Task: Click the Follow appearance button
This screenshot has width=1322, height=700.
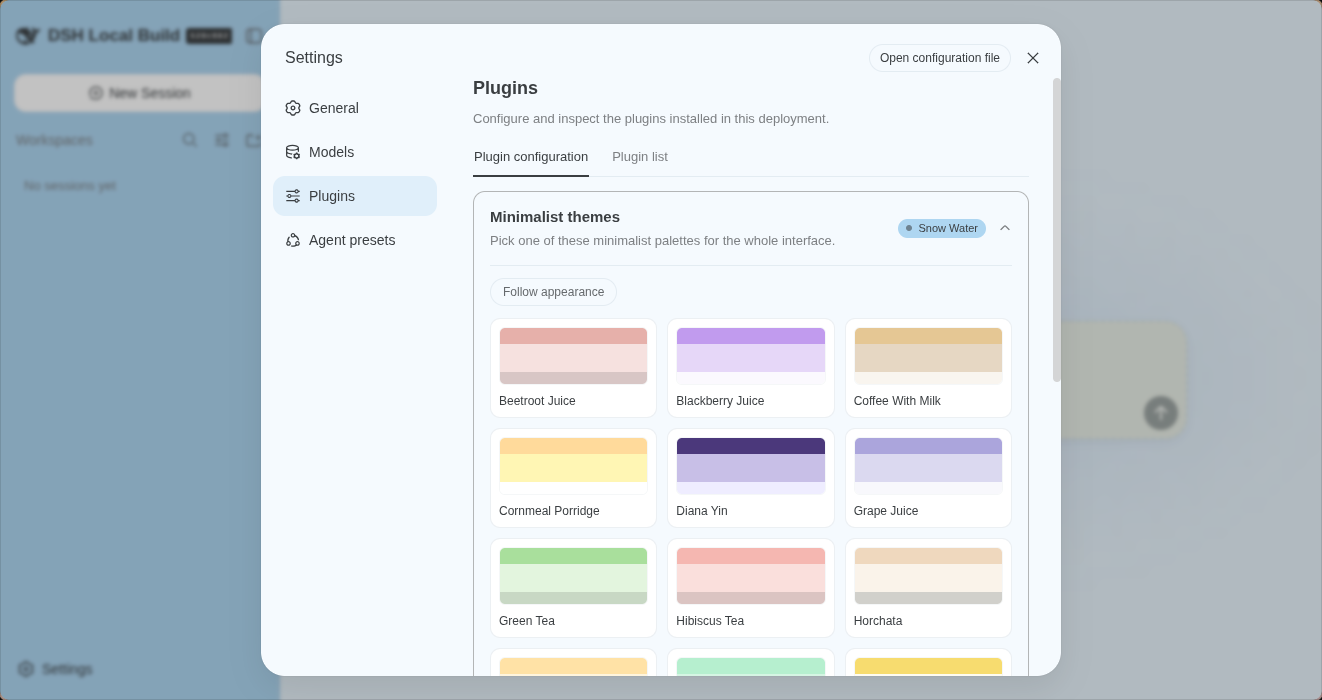Action: tap(553, 292)
